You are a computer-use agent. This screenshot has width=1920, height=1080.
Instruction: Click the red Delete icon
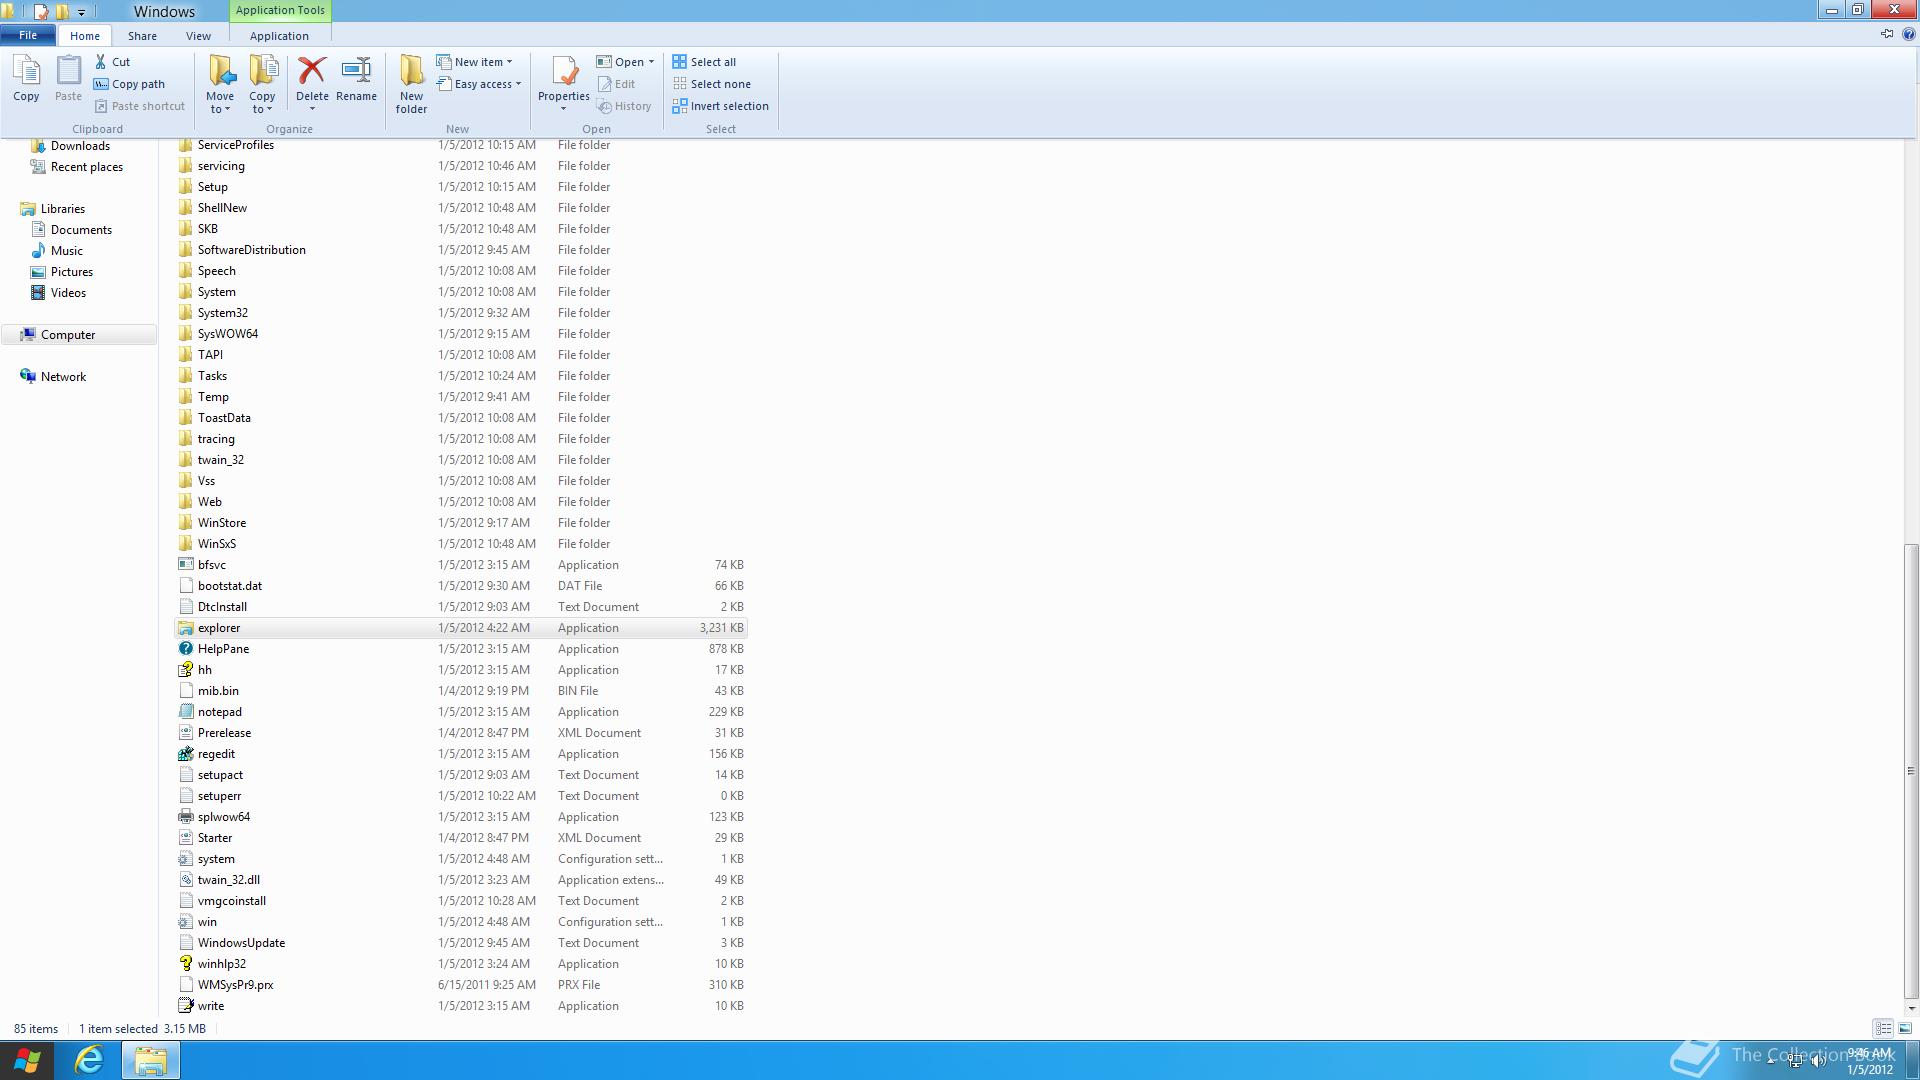[312, 70]
